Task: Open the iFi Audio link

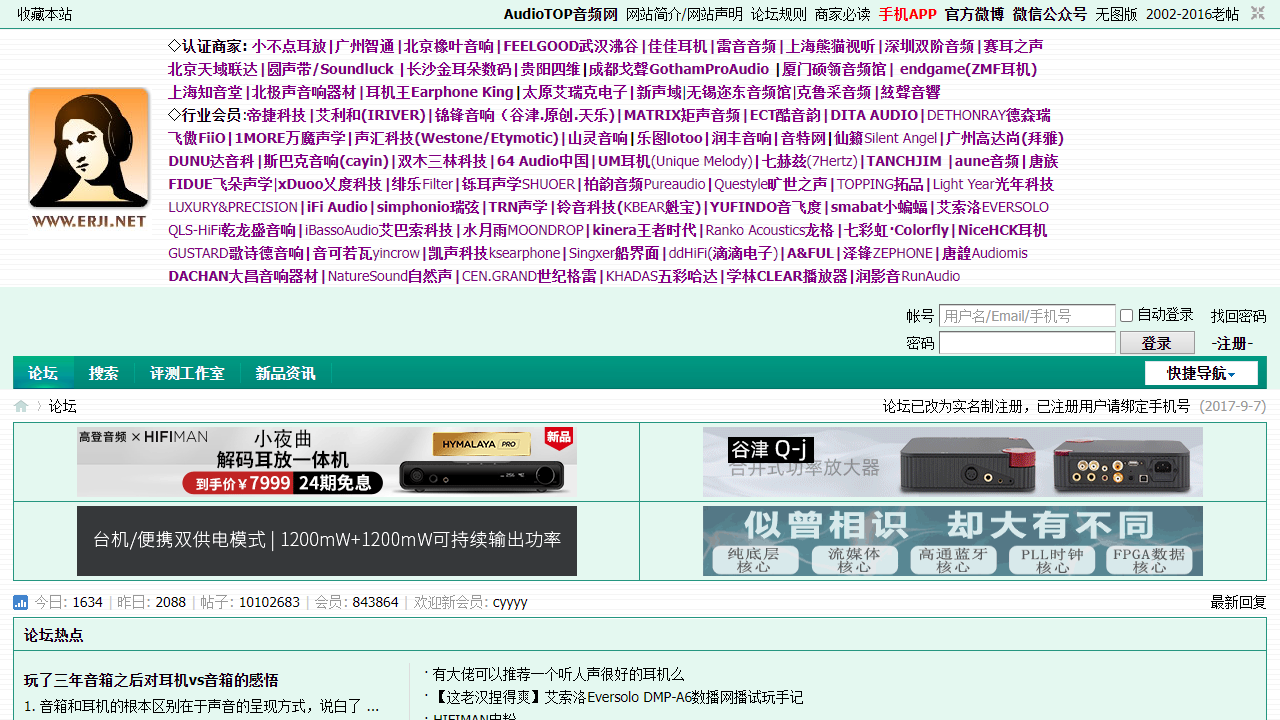Action: pyautogui.click(x=337, y=207)
